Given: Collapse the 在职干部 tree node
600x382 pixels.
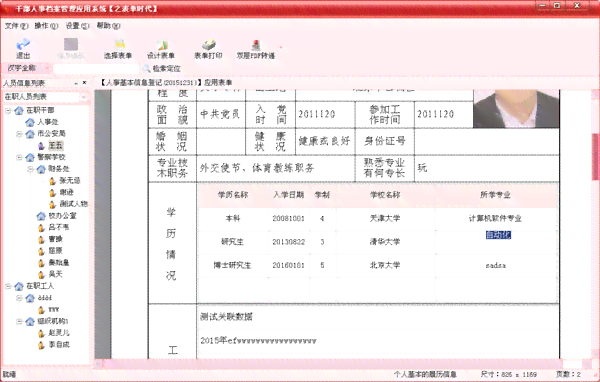Looking at the screenshot, I should 8,110.
